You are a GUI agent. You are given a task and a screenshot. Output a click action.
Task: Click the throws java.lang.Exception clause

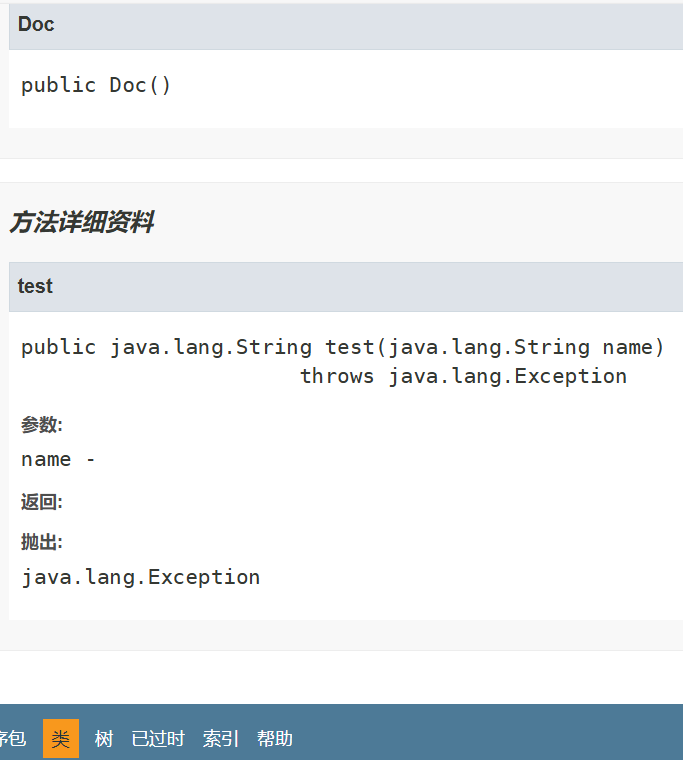pos(463,376)
